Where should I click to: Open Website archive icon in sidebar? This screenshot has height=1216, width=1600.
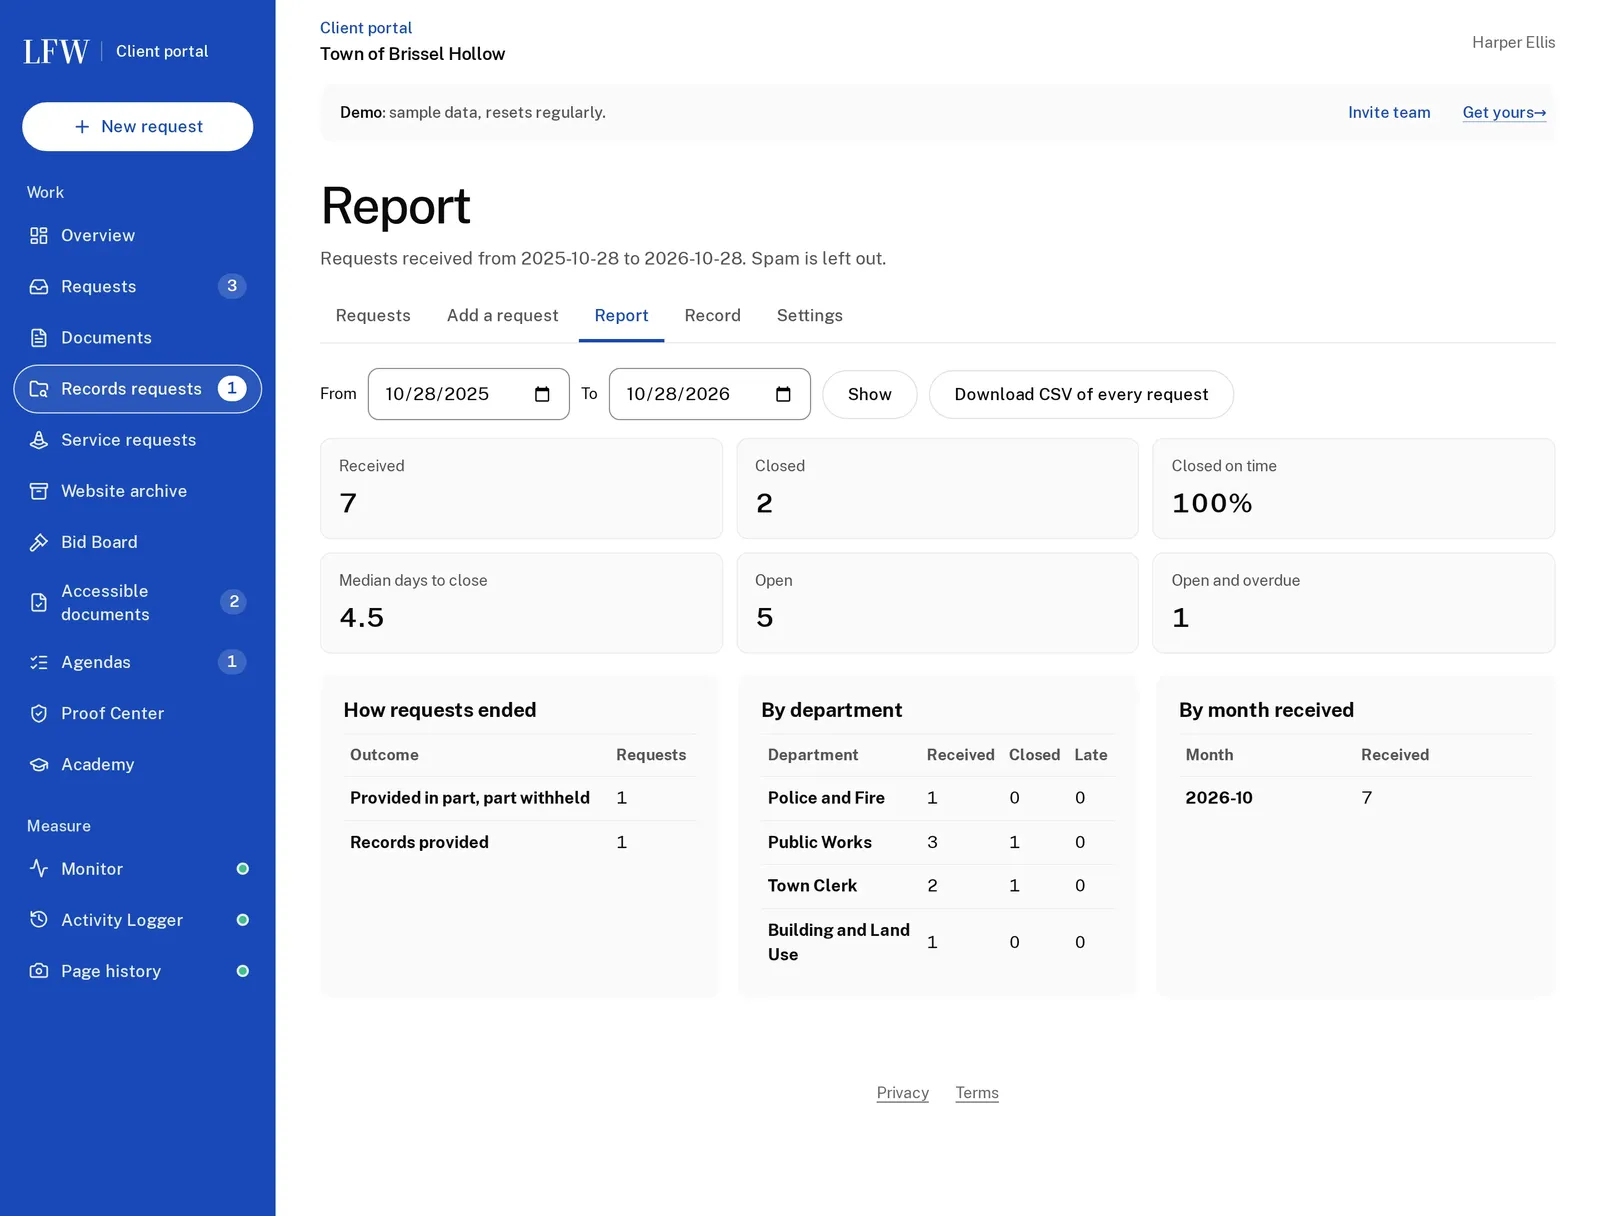[x=39, y=491]
